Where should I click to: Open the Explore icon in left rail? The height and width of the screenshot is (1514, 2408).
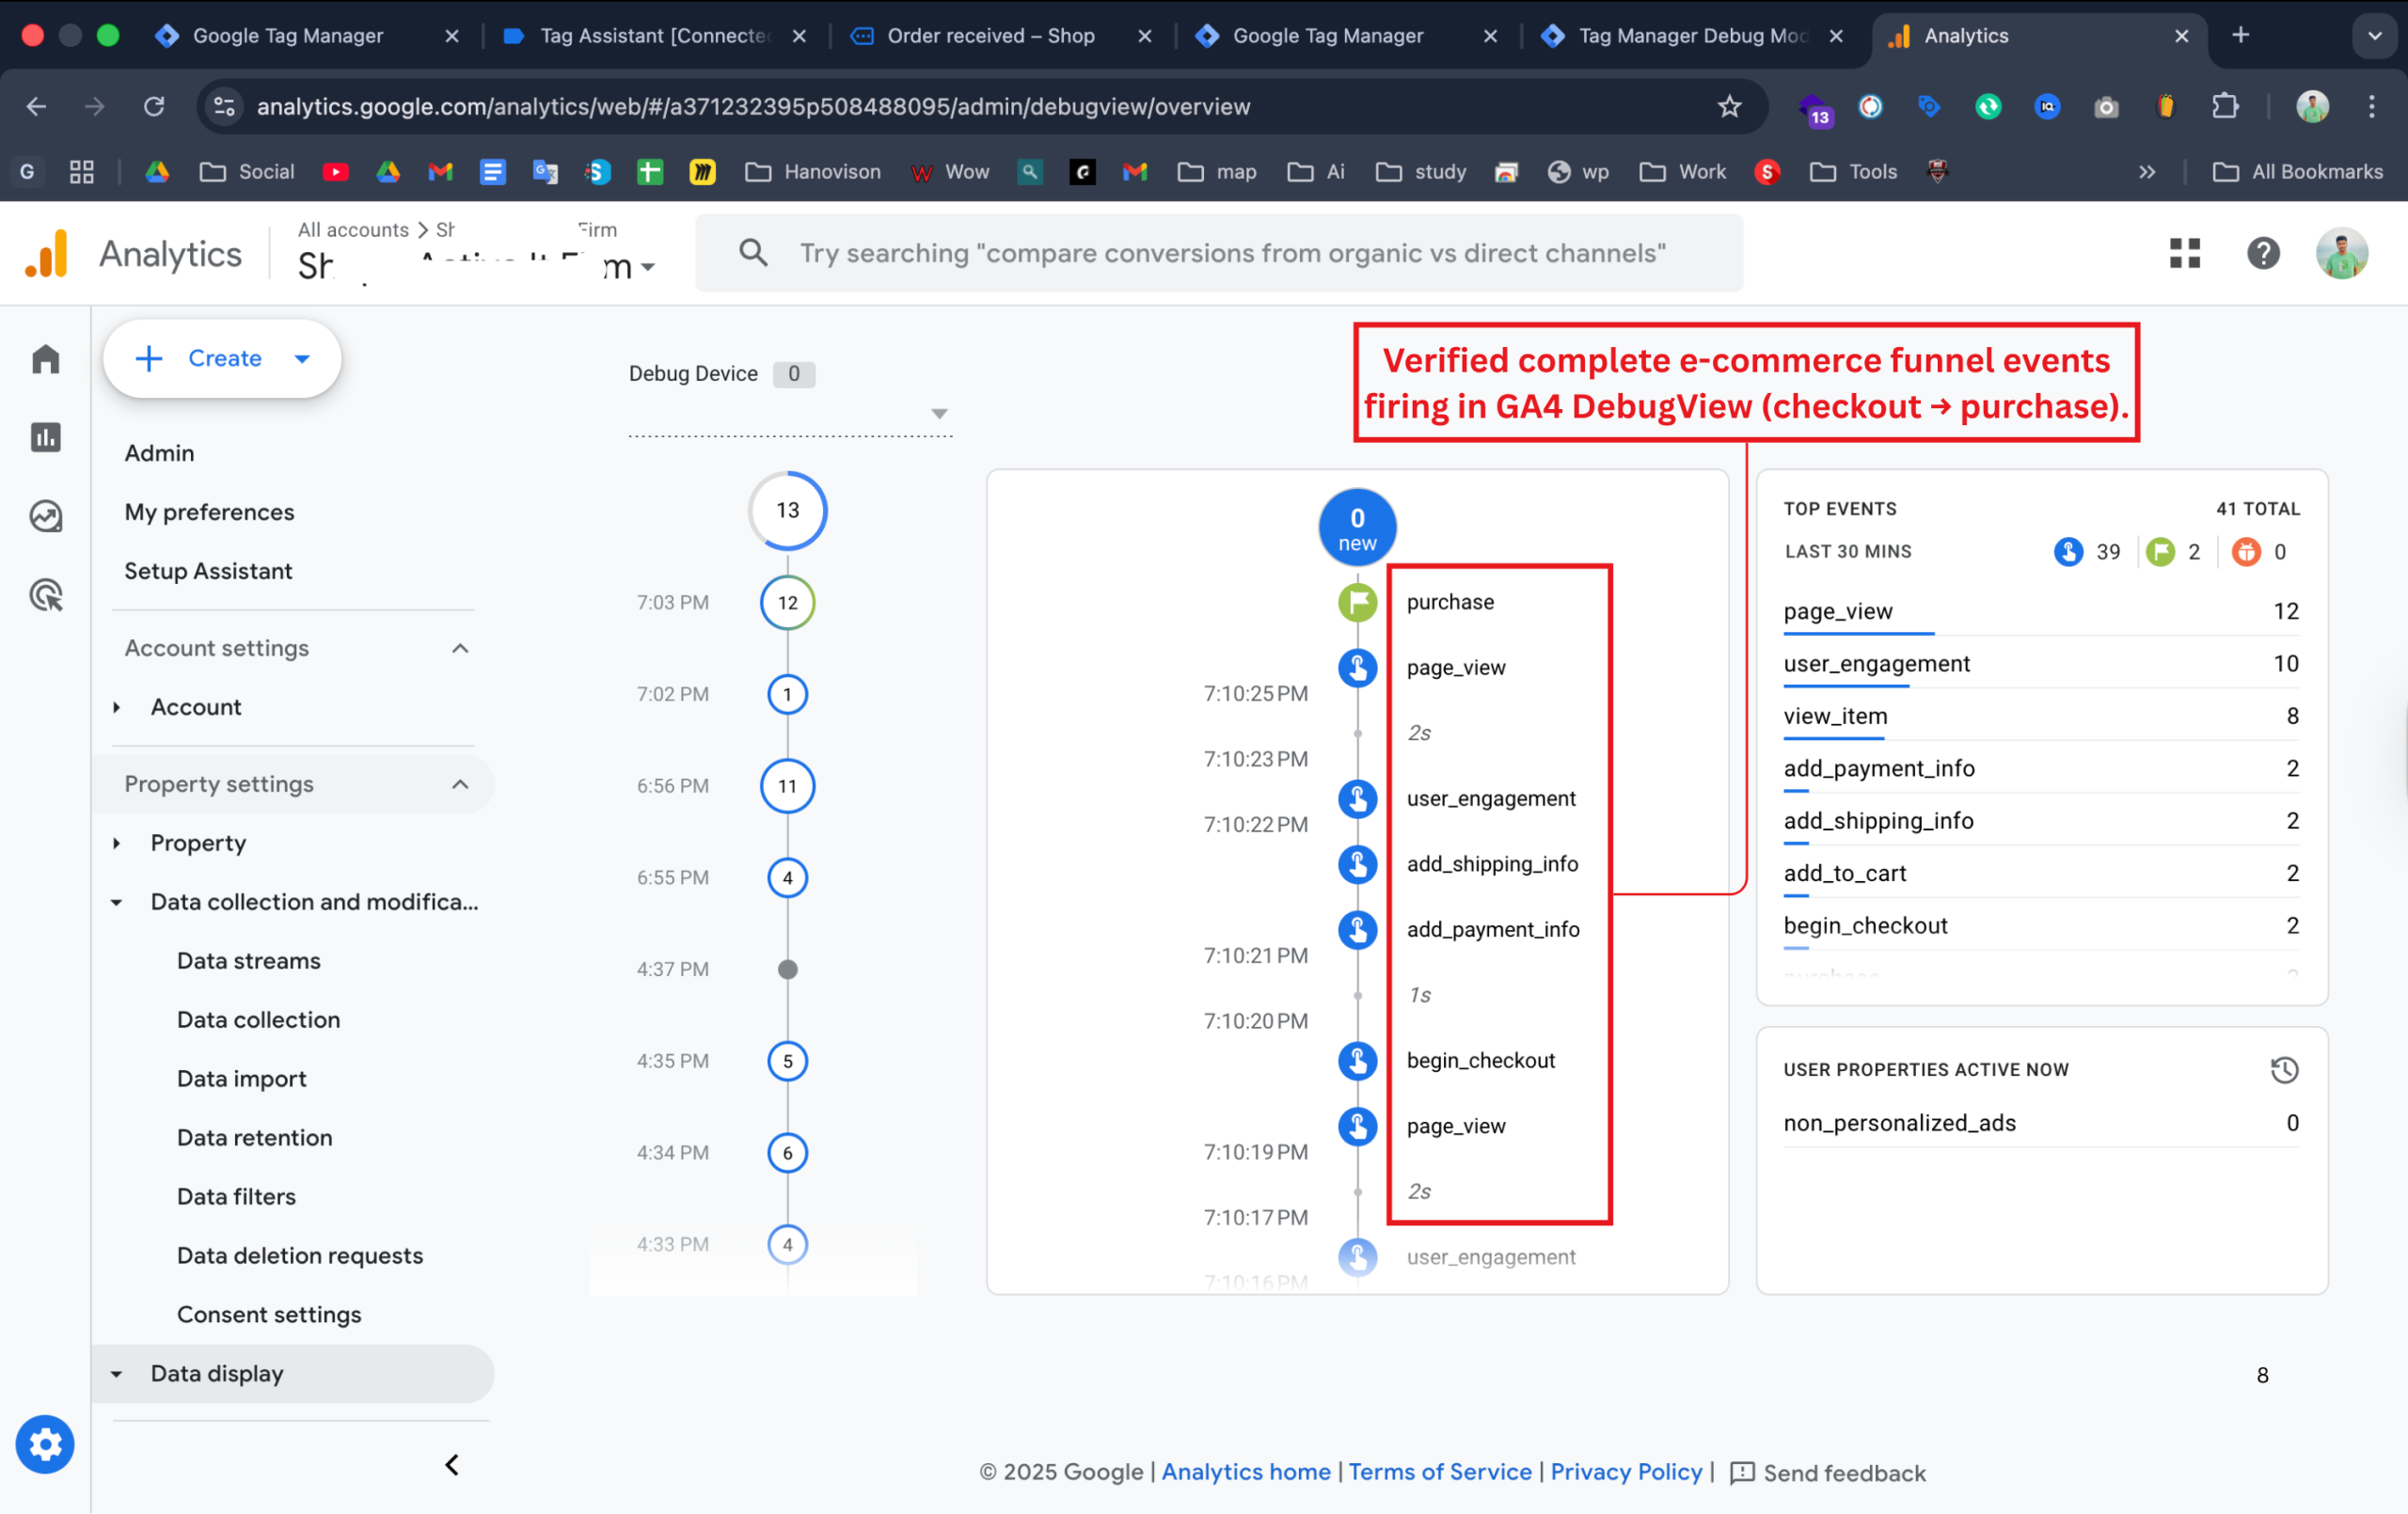(x=46, y=516)
